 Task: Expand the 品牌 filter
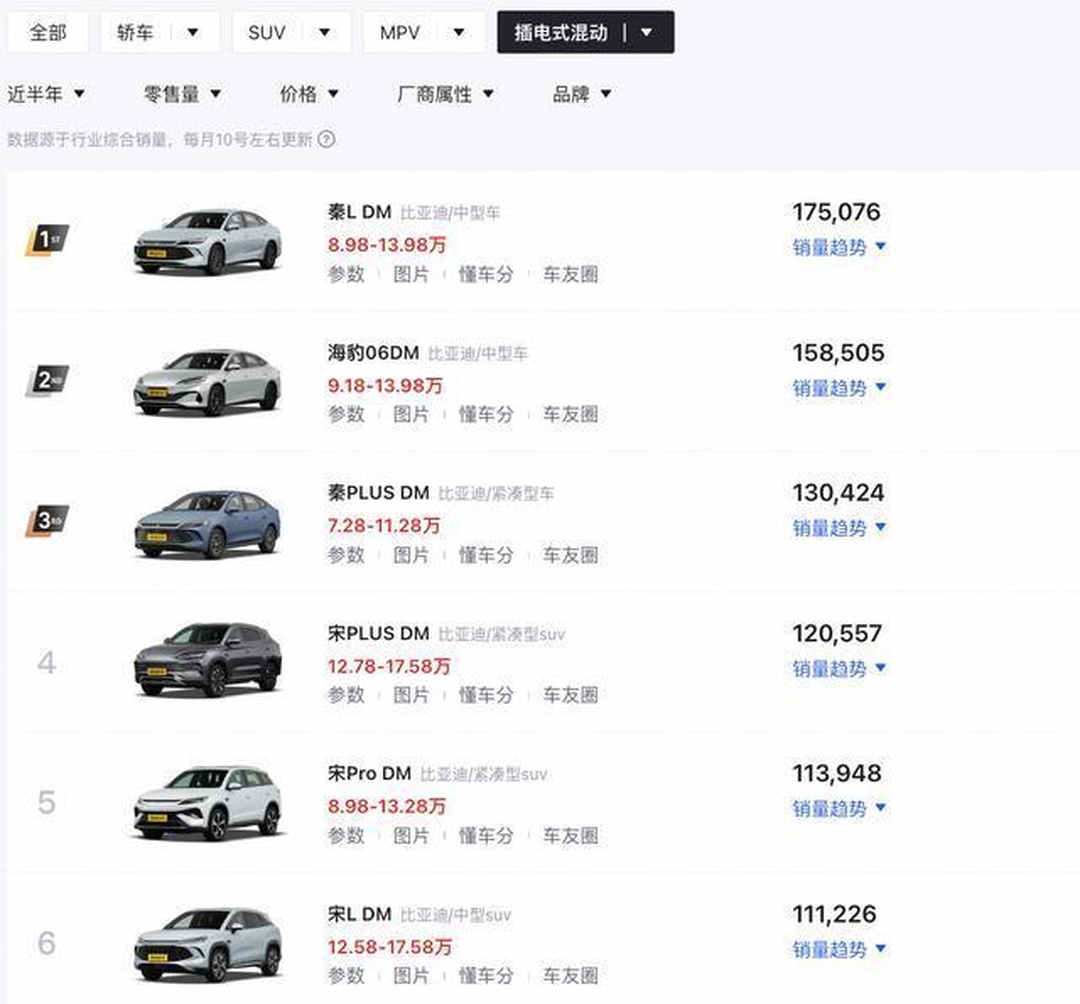581,94
